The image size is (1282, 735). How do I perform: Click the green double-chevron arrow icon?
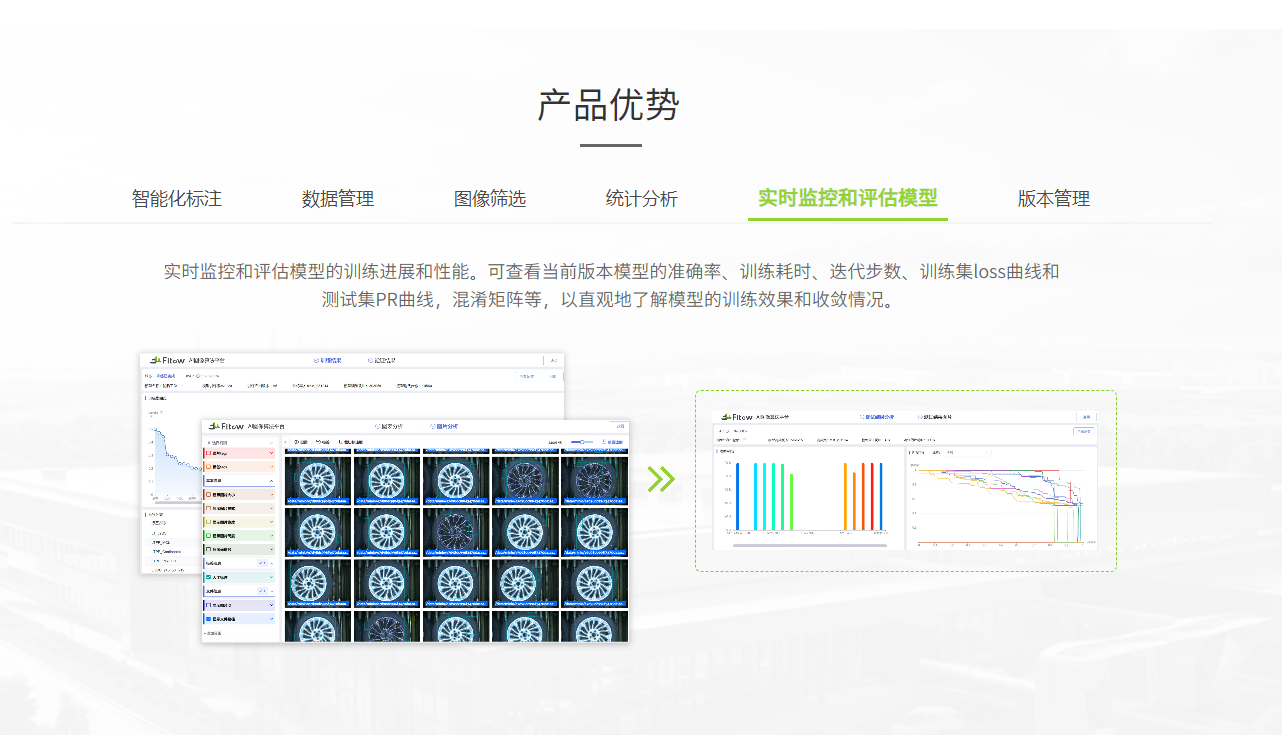661,479
